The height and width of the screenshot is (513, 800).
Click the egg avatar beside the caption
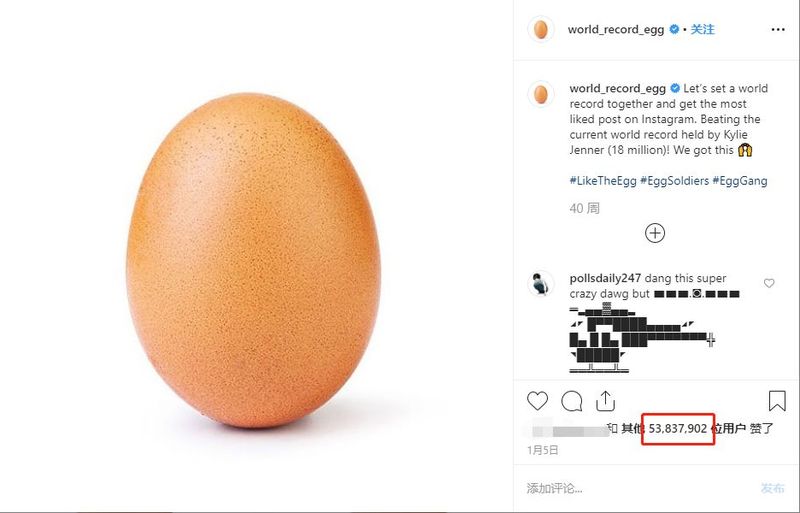click(541, 95)
